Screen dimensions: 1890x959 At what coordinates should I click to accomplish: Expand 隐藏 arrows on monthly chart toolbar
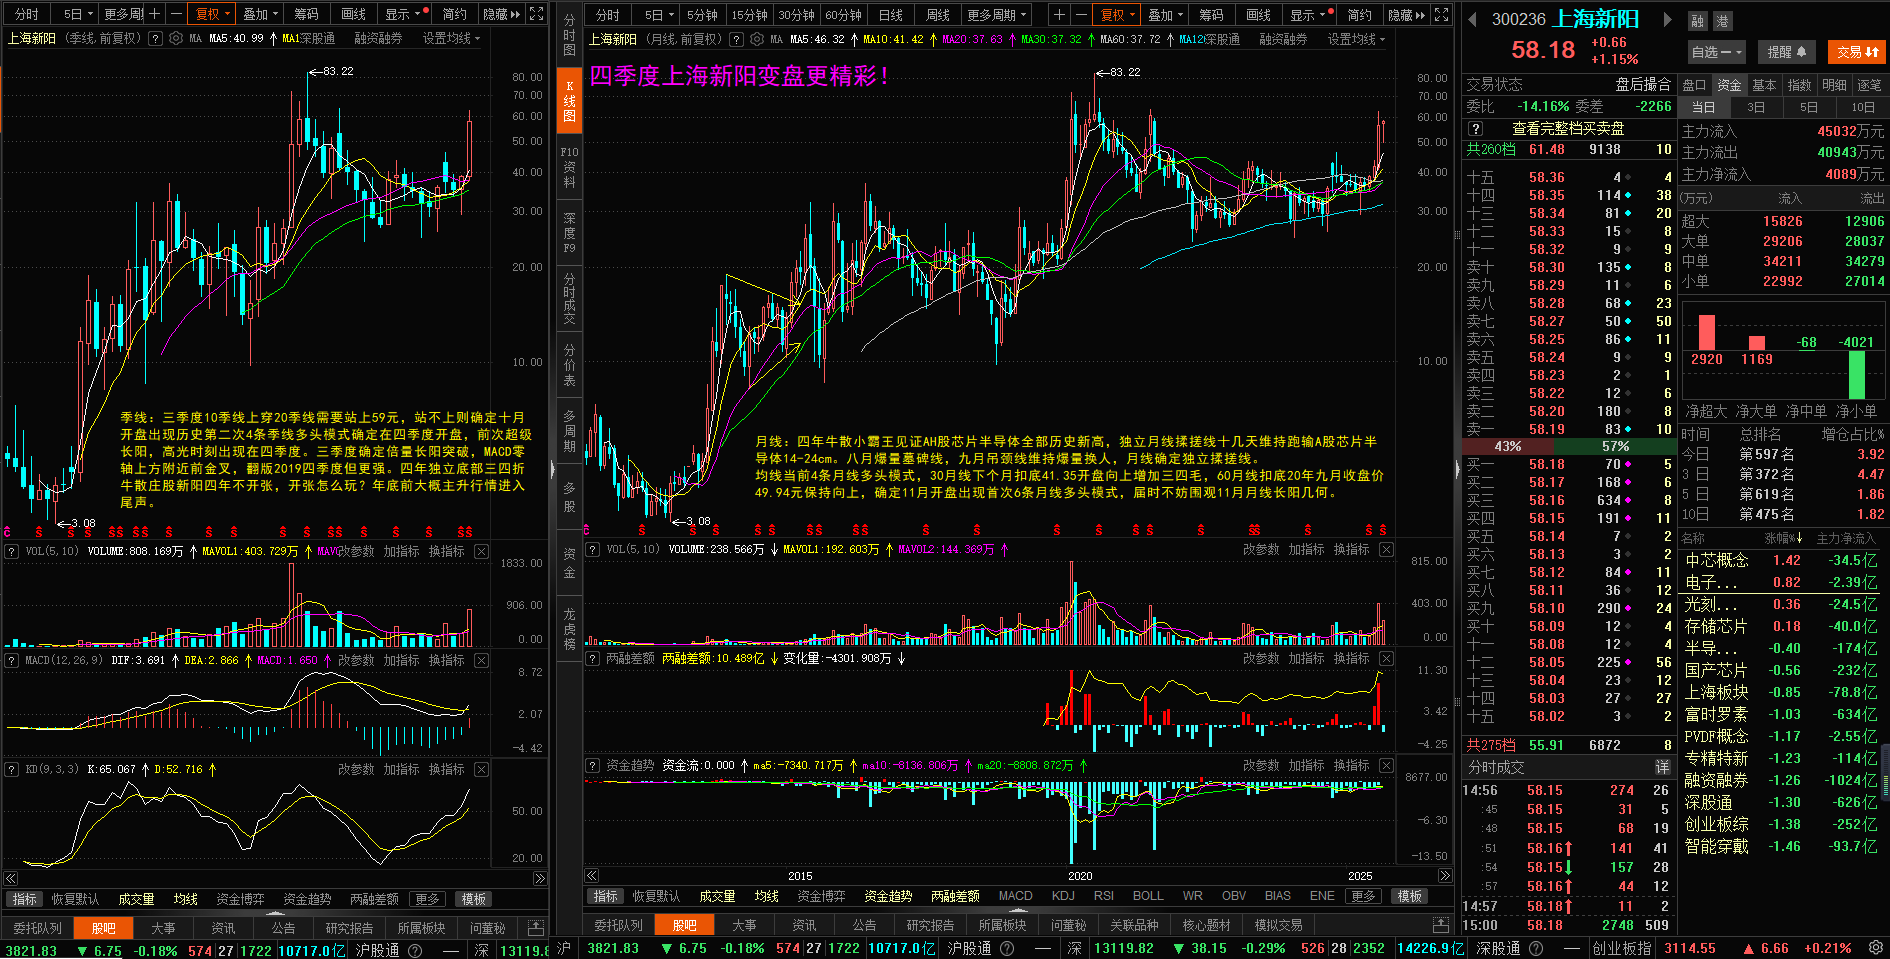click(1406, 14)
